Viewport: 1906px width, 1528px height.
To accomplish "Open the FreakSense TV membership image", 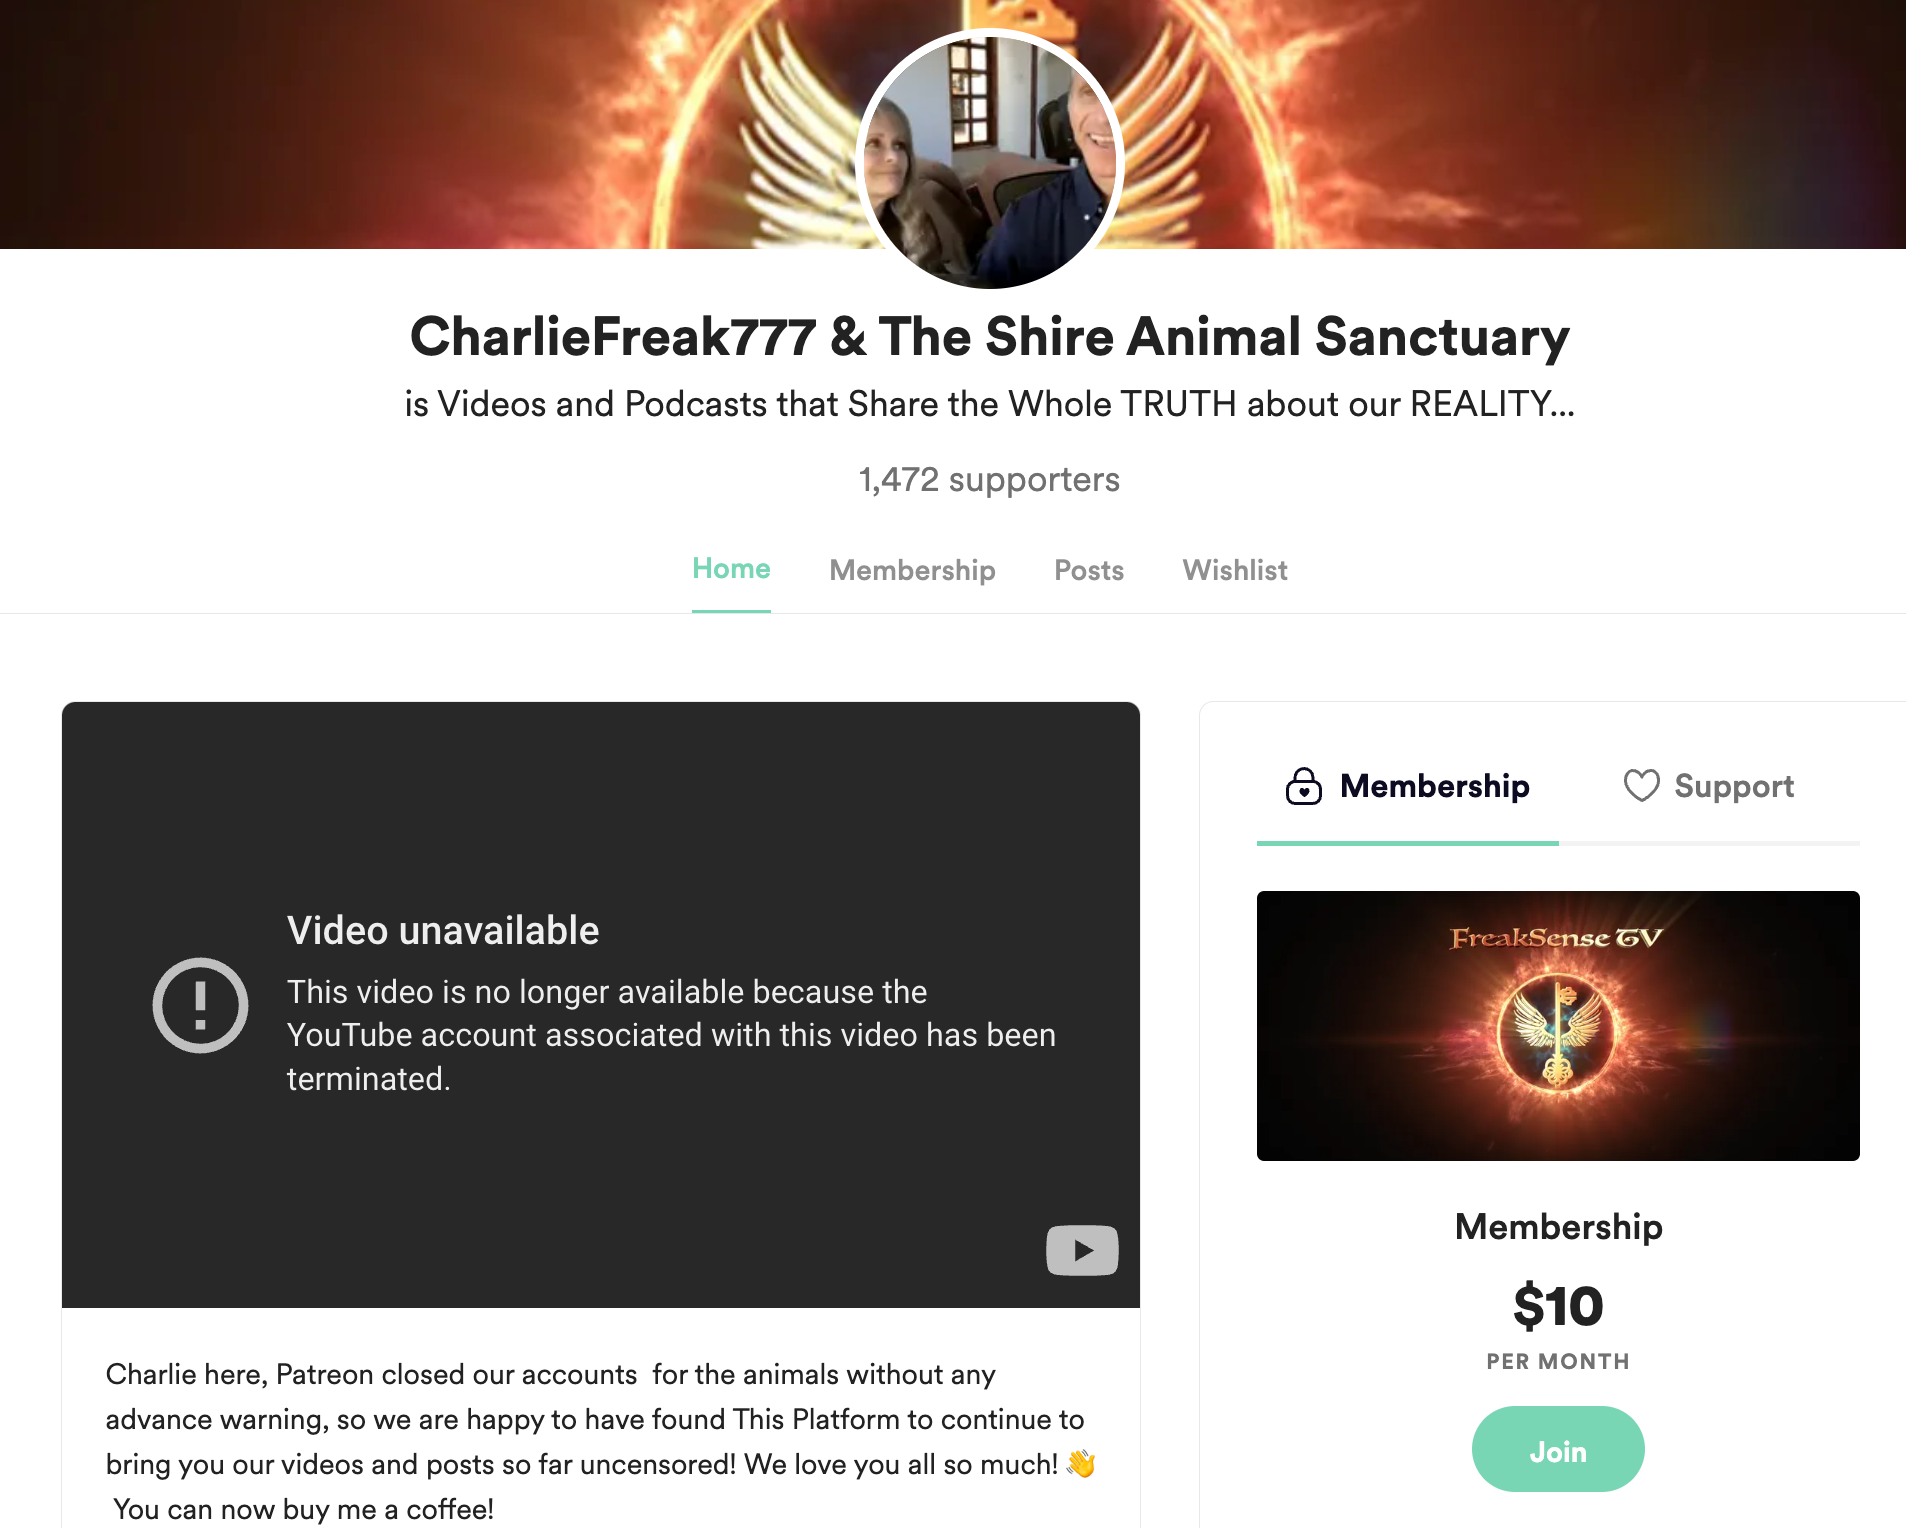I will click(x=1558, y=1026).
